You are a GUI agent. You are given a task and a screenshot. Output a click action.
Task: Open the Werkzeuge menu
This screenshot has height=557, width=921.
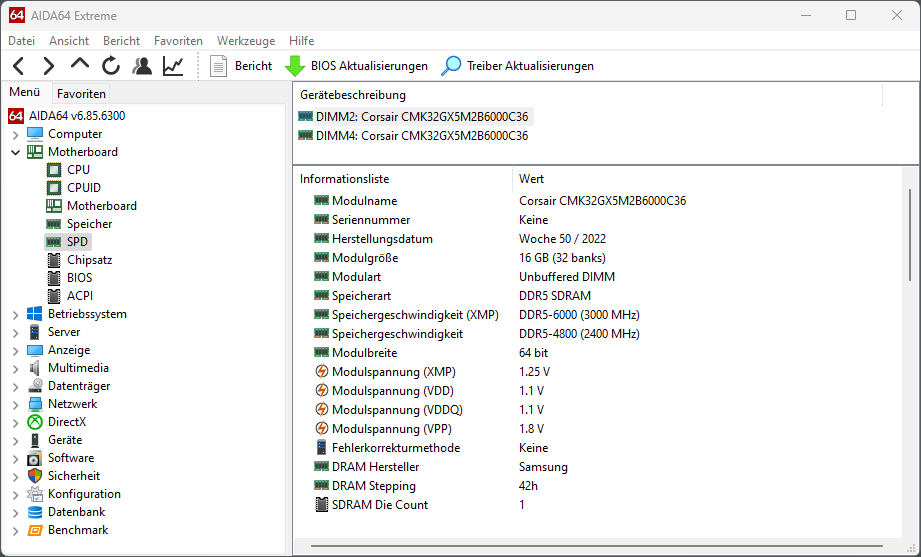[246, 41]
